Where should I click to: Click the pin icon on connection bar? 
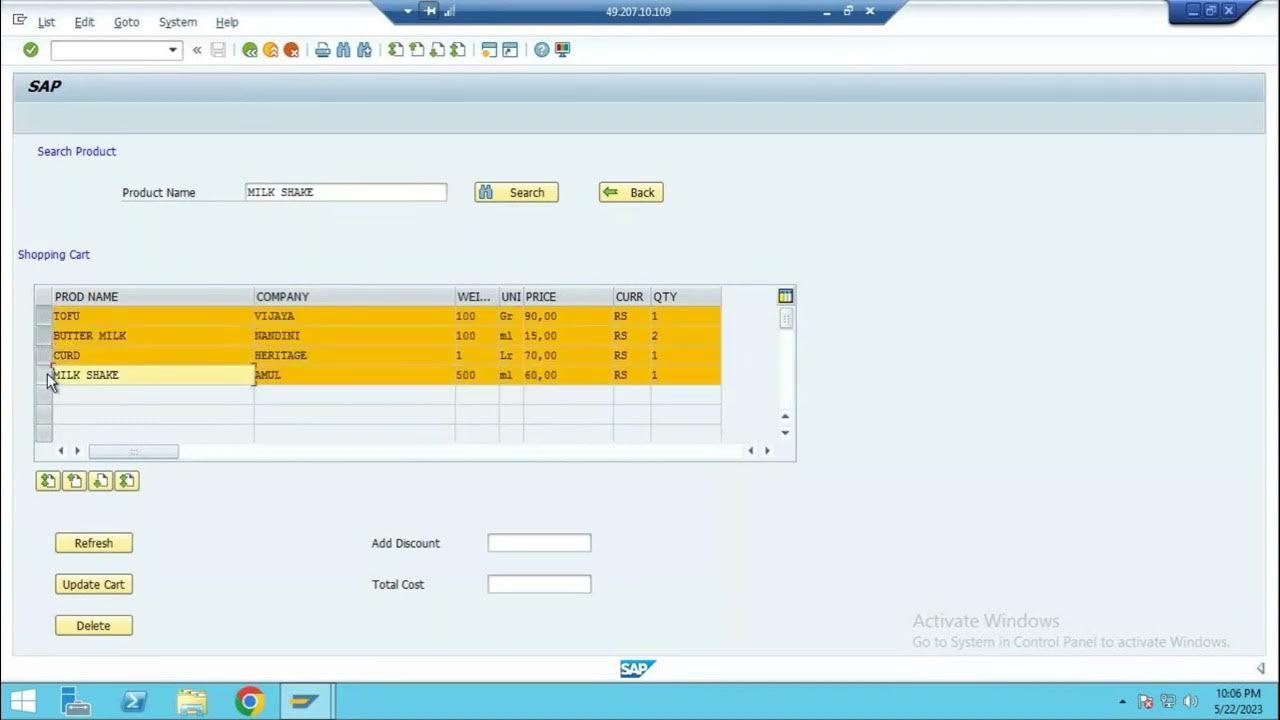pos(431,11)
